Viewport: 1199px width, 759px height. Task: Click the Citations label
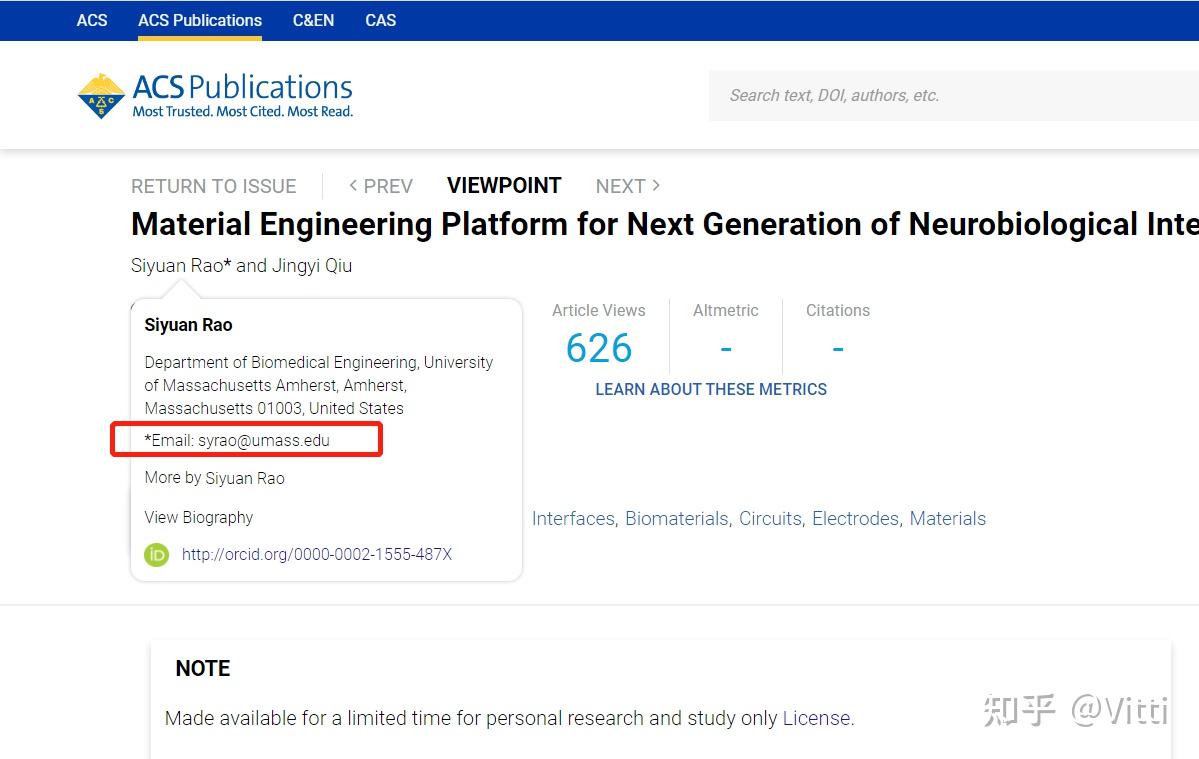tap(837, 310)
